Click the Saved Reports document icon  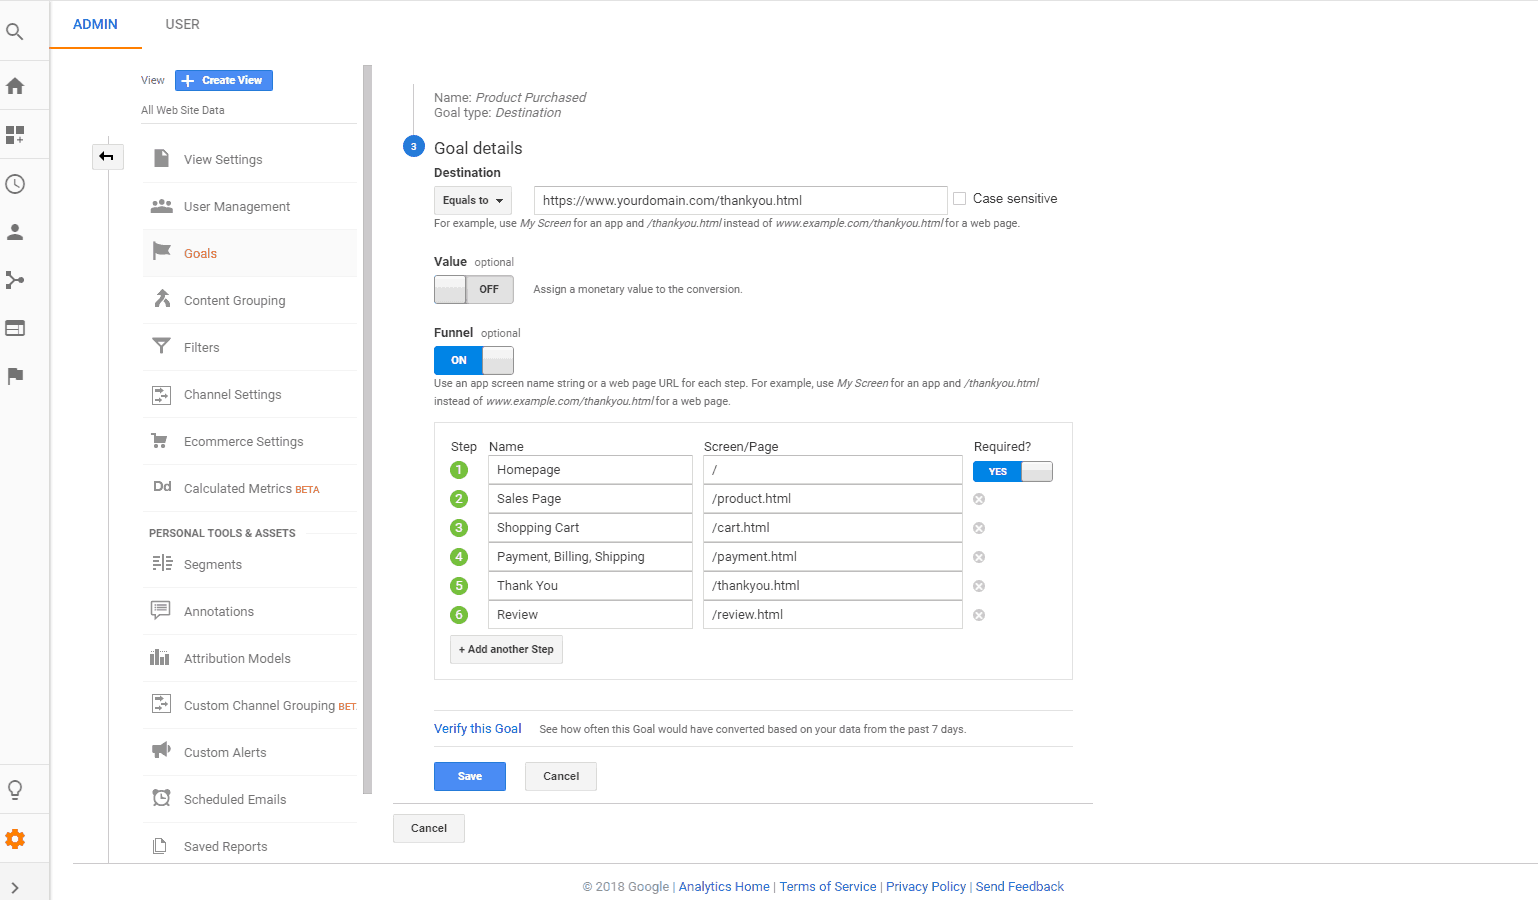point(160,846)
